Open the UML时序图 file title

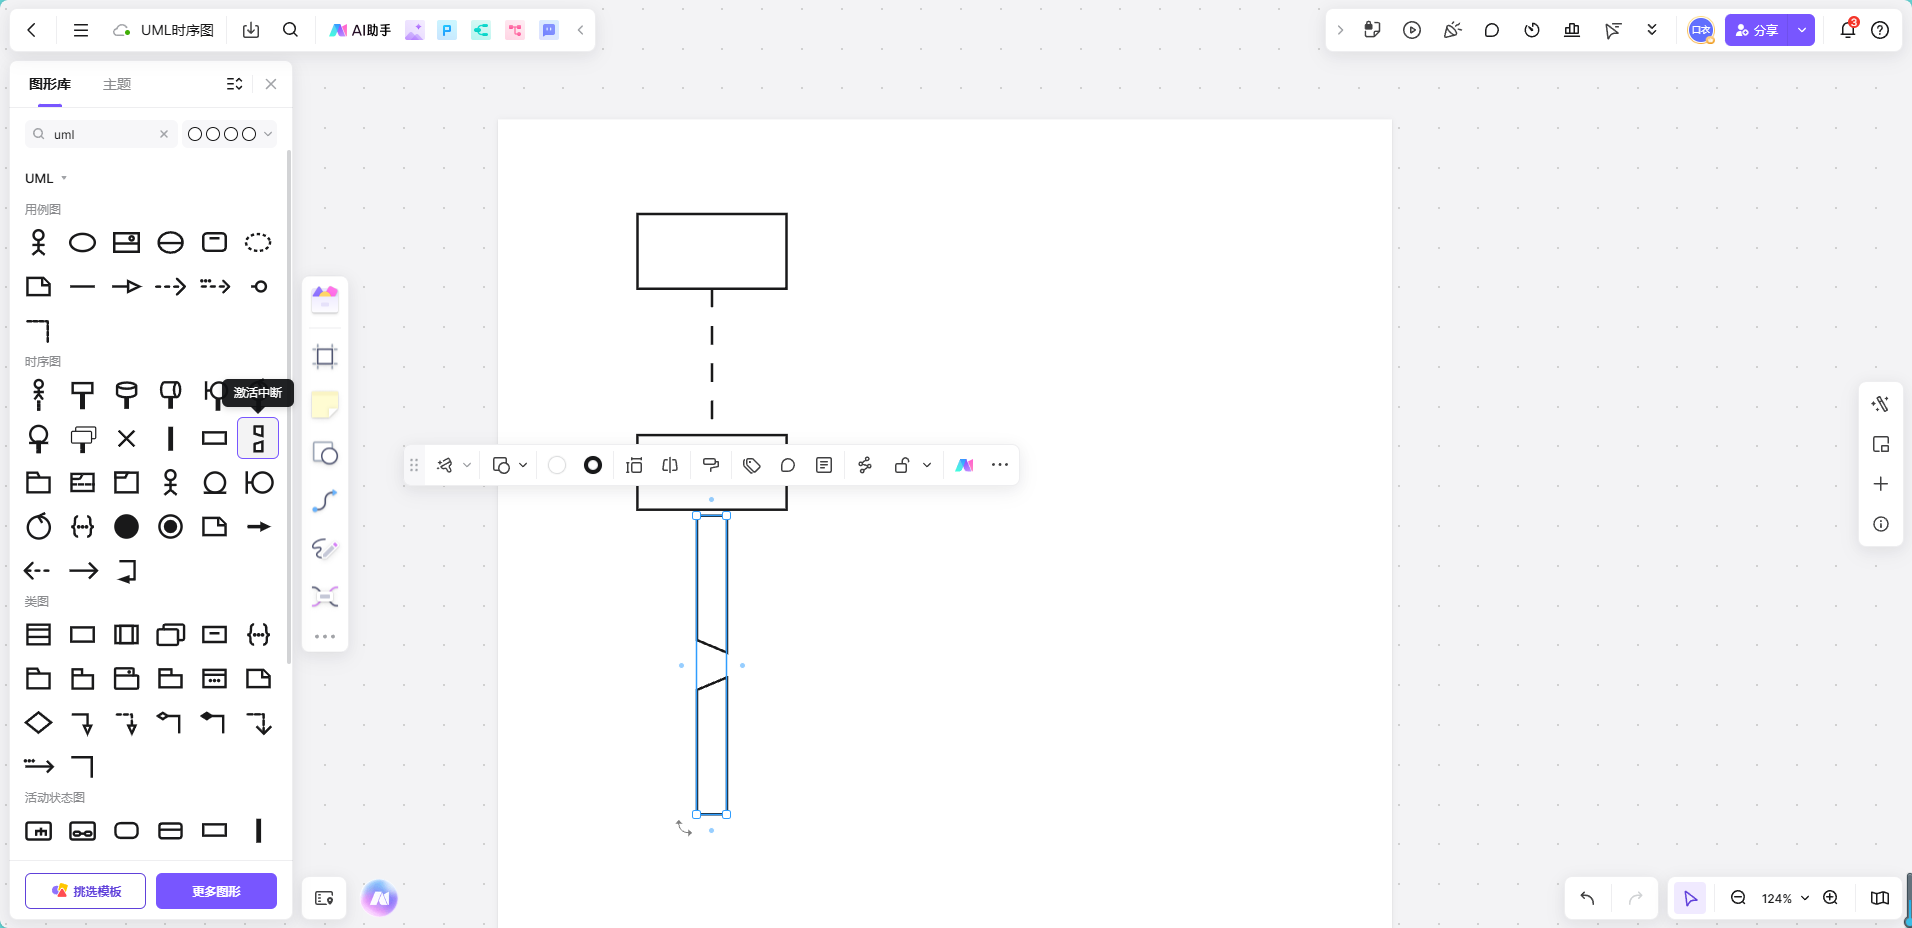pos(177,30)
